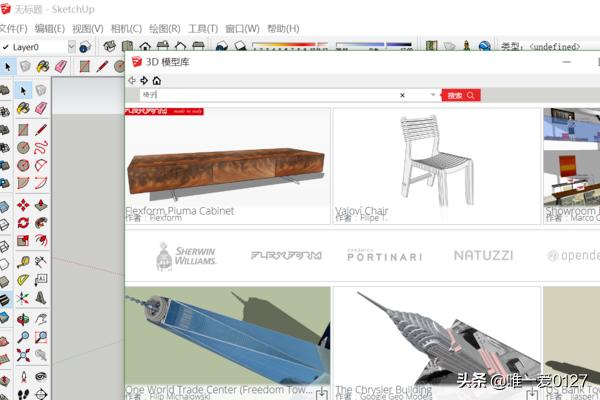The width and height of the screenshot is (600, 400).
Task: Open the 相机(C) menu
Action: click(x=126, y=29)
